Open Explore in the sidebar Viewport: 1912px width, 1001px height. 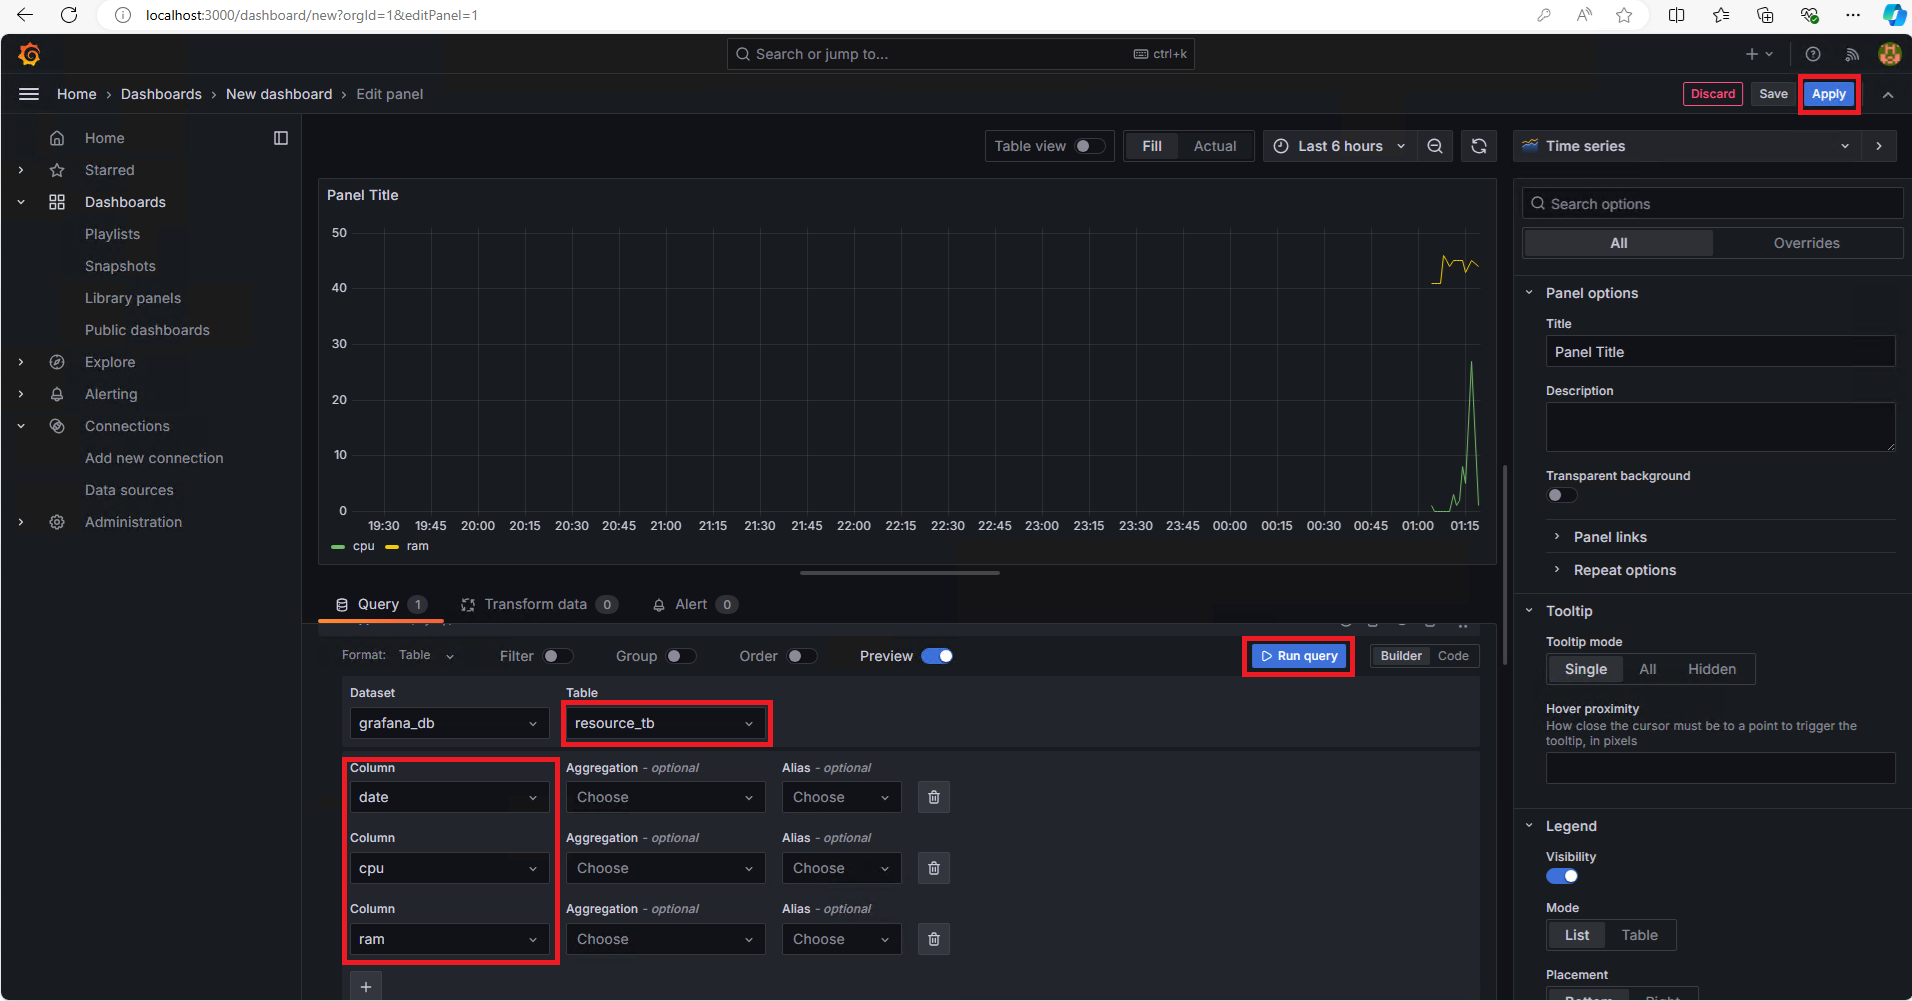click(x=110, y=362)
